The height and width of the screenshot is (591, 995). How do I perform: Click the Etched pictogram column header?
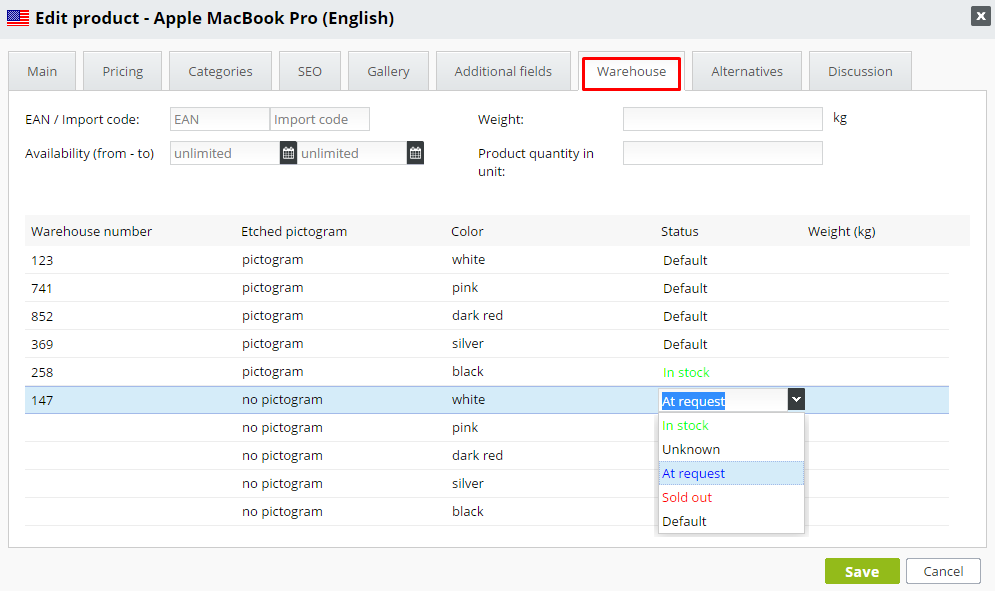click(x=294, y=231)
